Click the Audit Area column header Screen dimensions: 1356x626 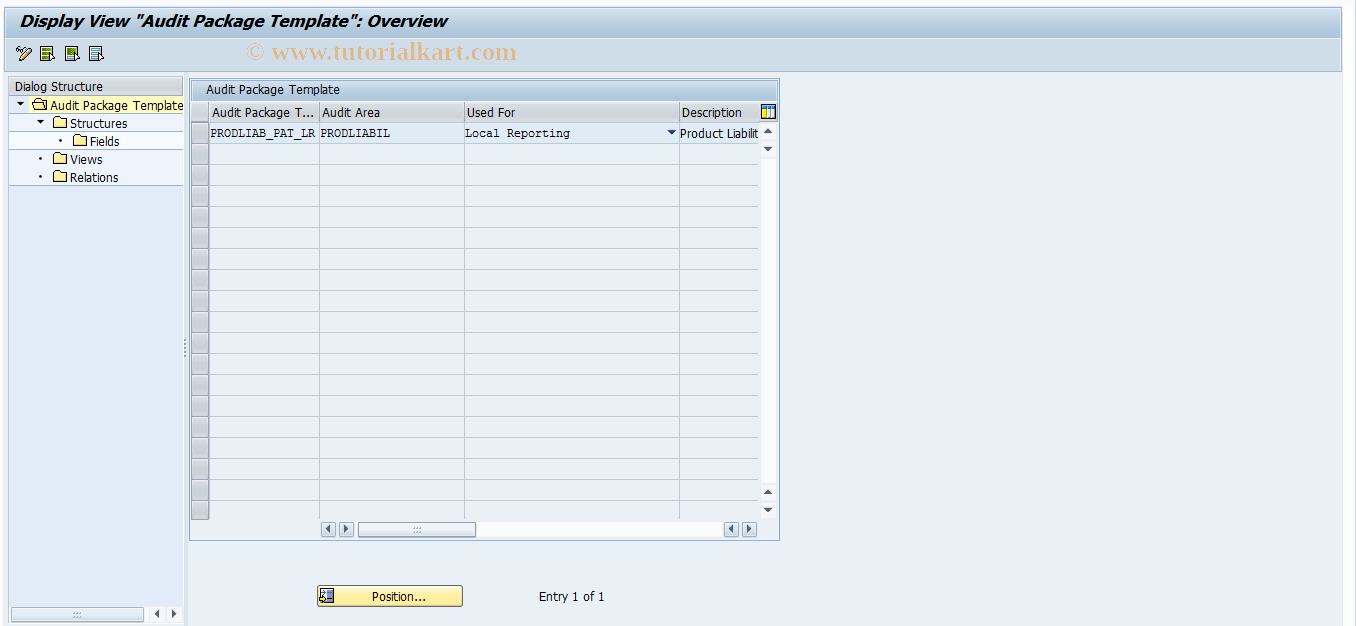point(392,112)
